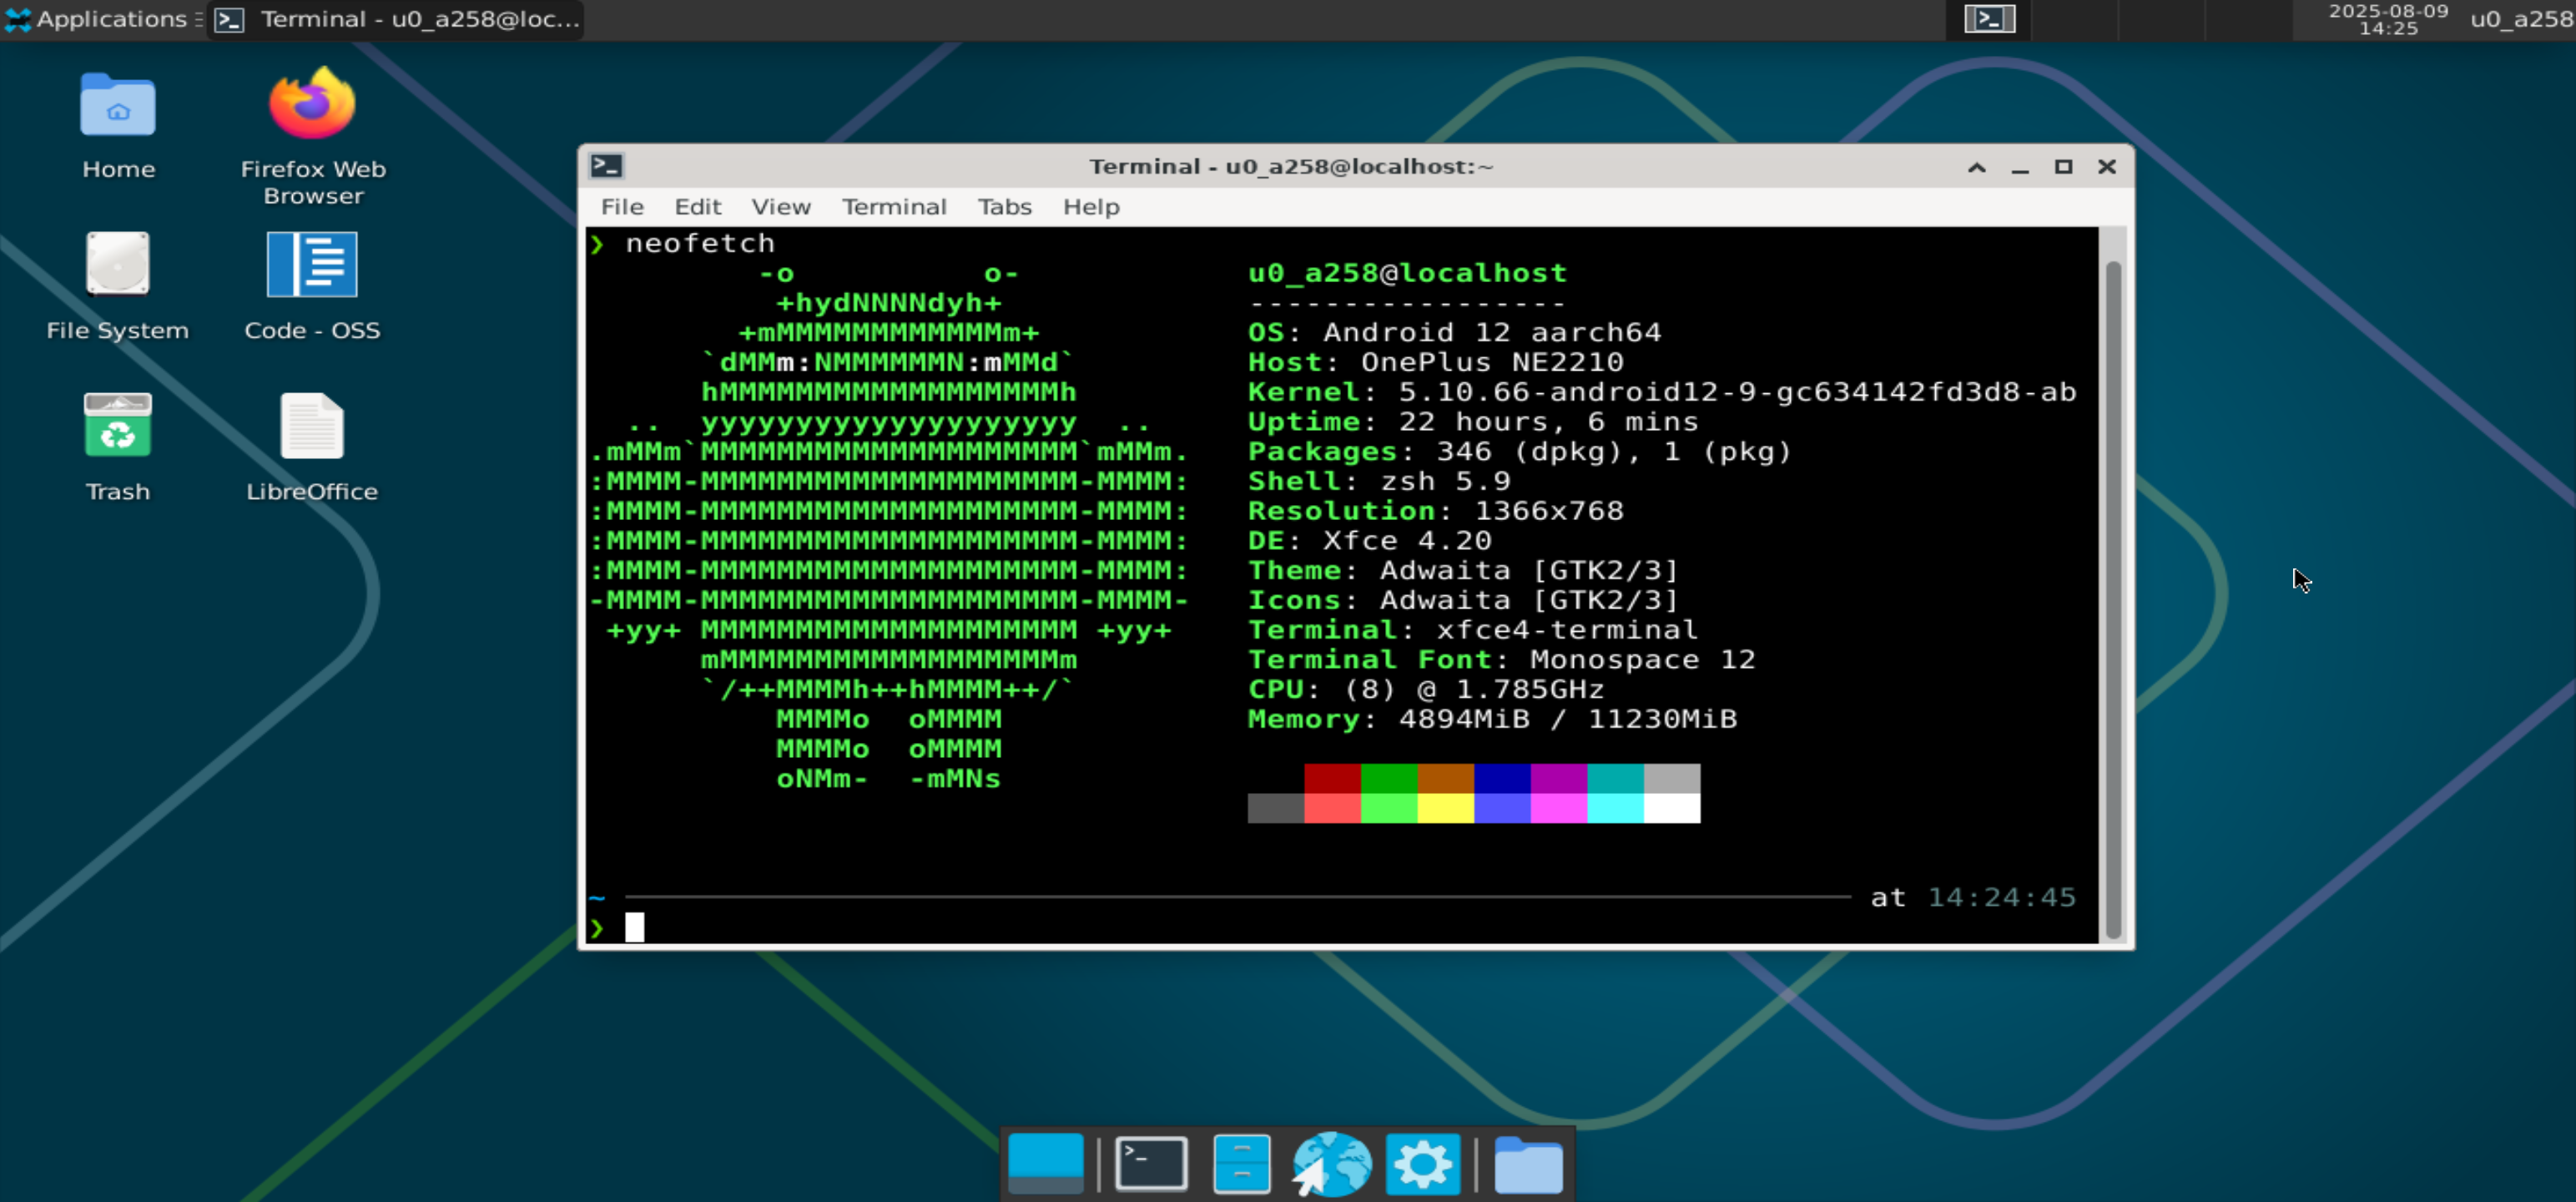Click Show Desktop icon in dock
Screen dimensions: 2576x1202
pos(1045,1163)
